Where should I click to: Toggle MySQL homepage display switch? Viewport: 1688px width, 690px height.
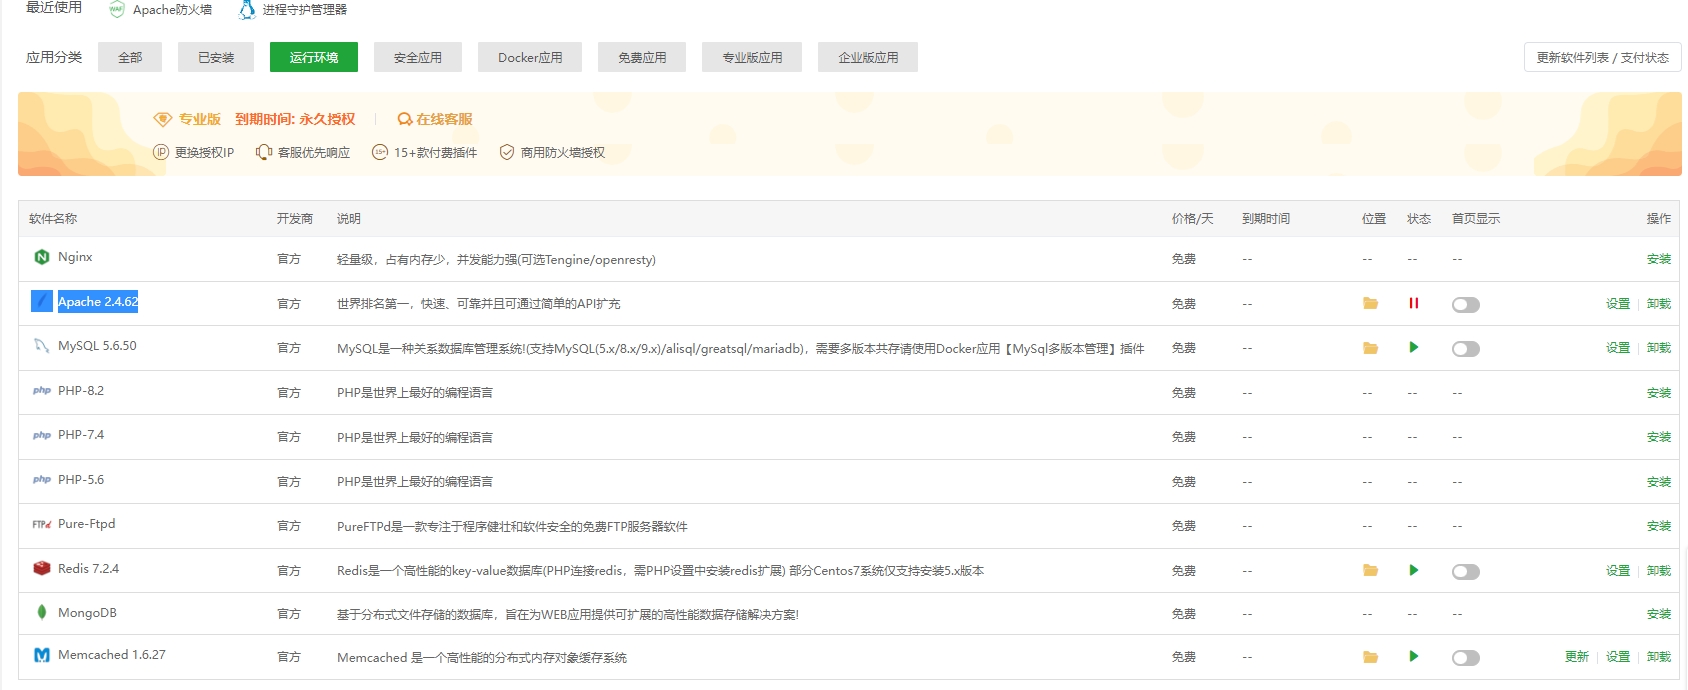tap(1466, 349)
